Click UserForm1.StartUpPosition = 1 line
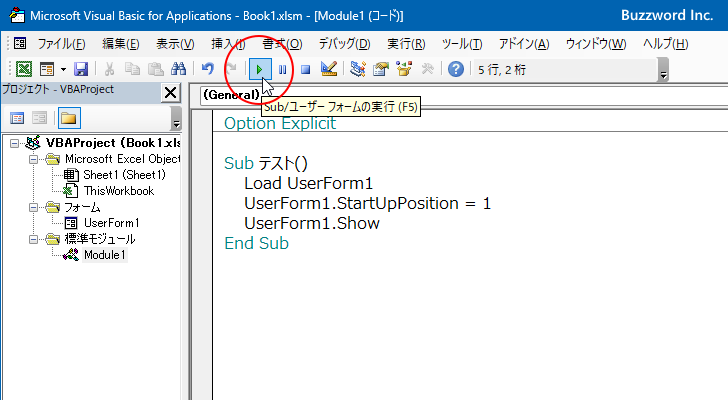 pos(367,203)
